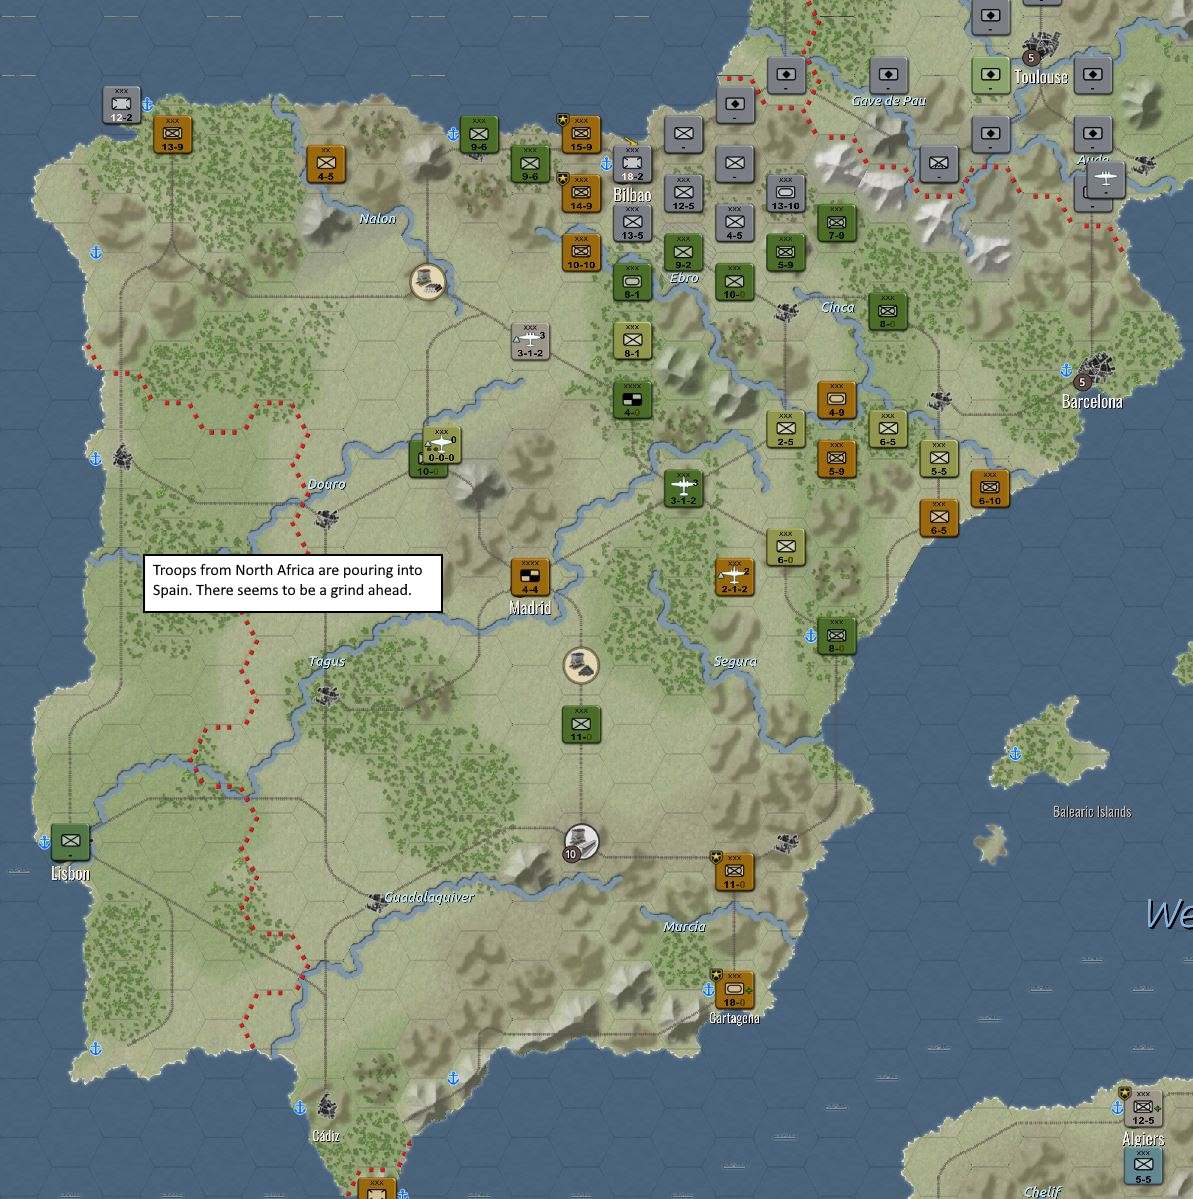The height and width of the screenshot is (1199, 1193).
Task: Select the blue 5-5 infantry unit
Action: pos(1143,1166)
